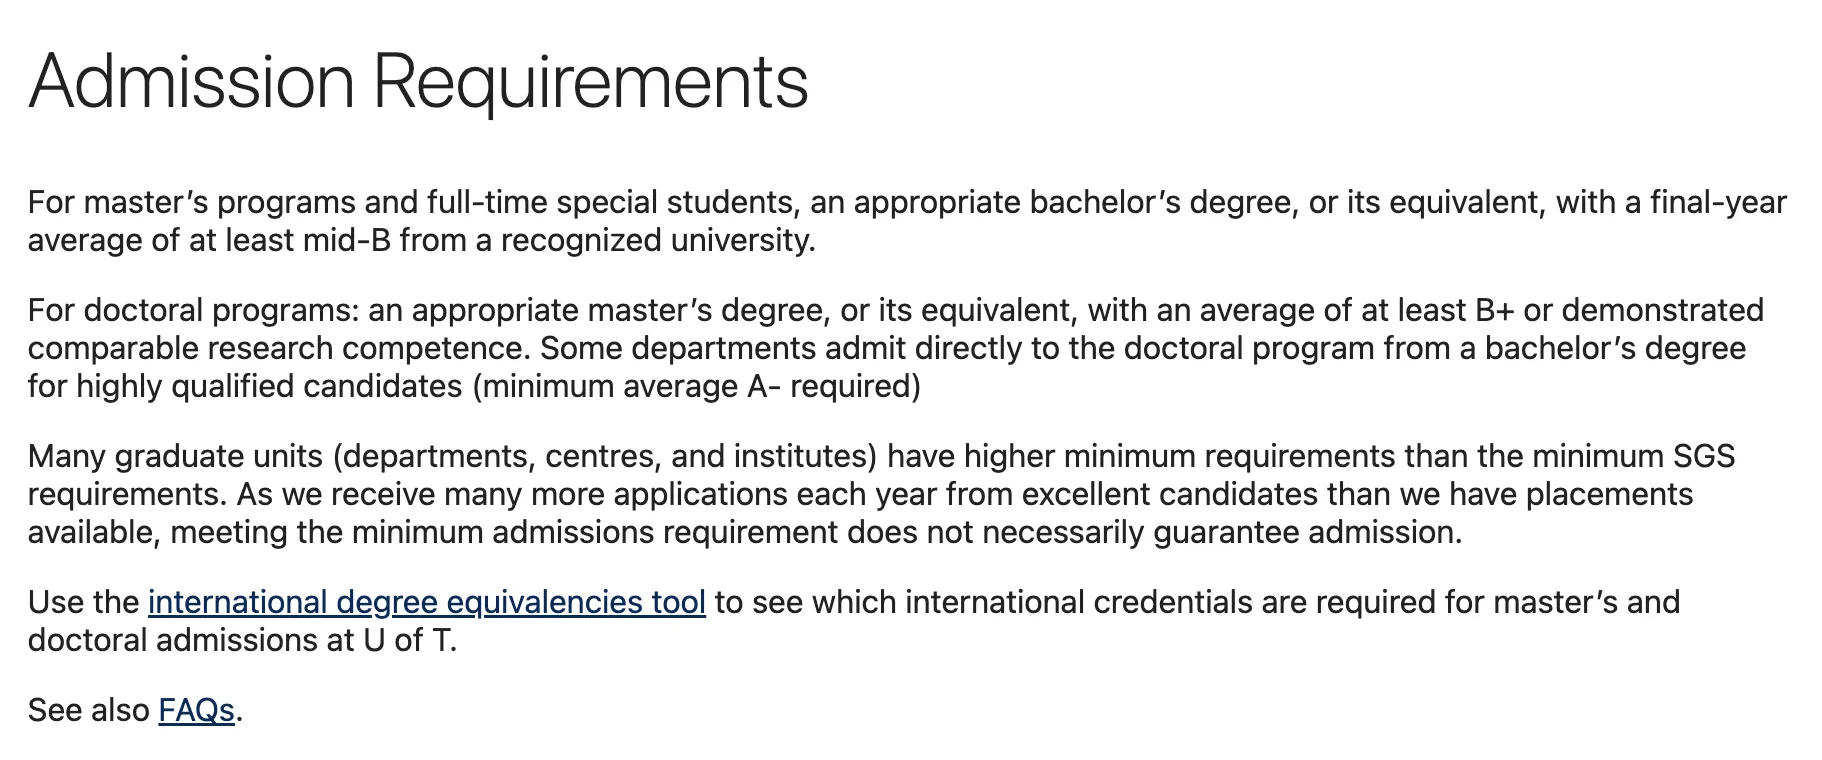The image size is (1822, 760).
Task: Open the FAQs link
Action: (196, 710)
